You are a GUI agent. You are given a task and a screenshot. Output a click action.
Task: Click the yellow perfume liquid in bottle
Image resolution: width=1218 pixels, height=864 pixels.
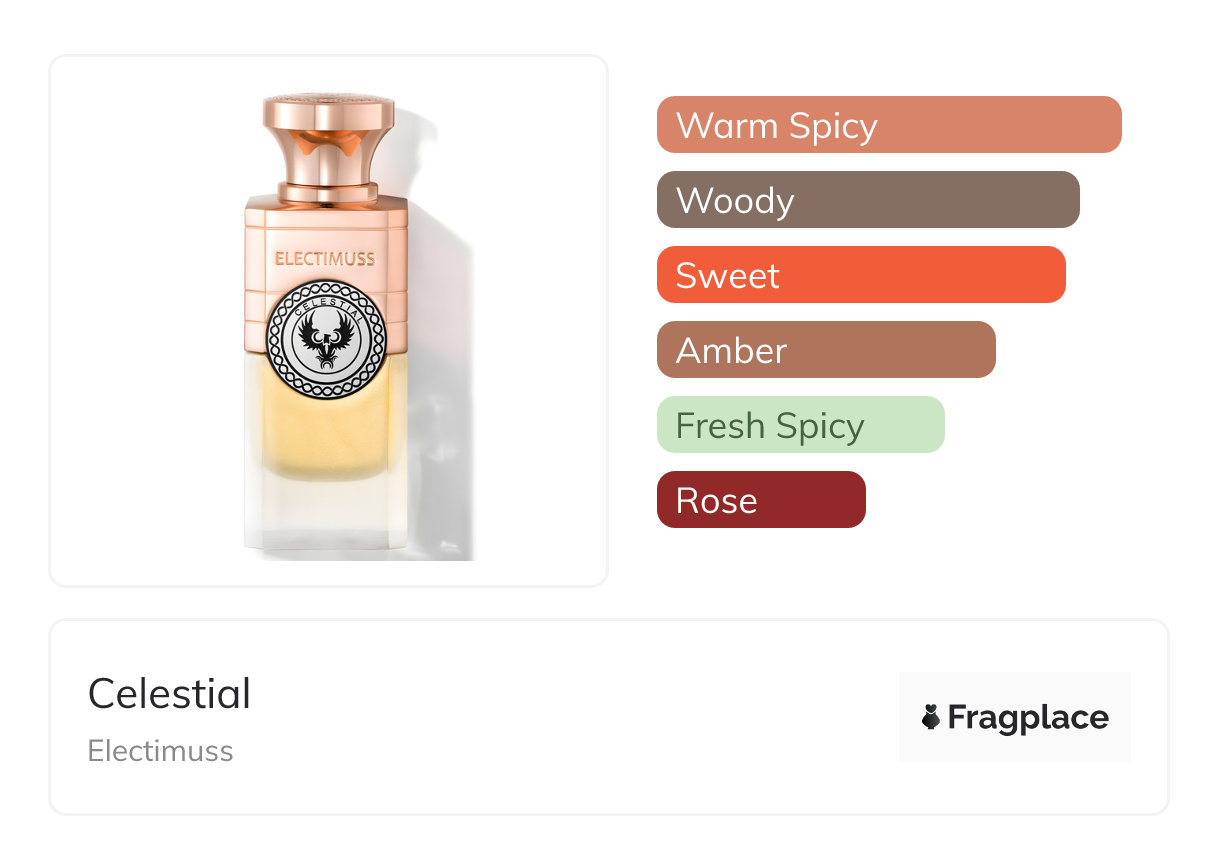pyautogui.click(x=326, y=430)
